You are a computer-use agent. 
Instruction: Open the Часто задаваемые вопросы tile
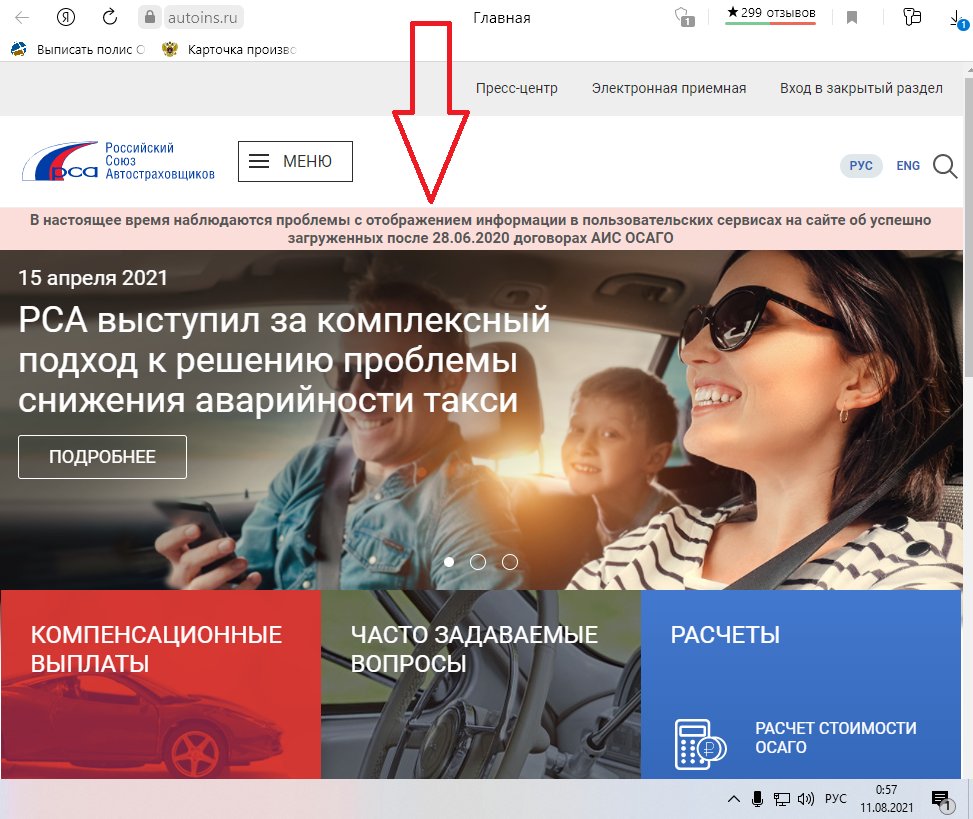481,684
